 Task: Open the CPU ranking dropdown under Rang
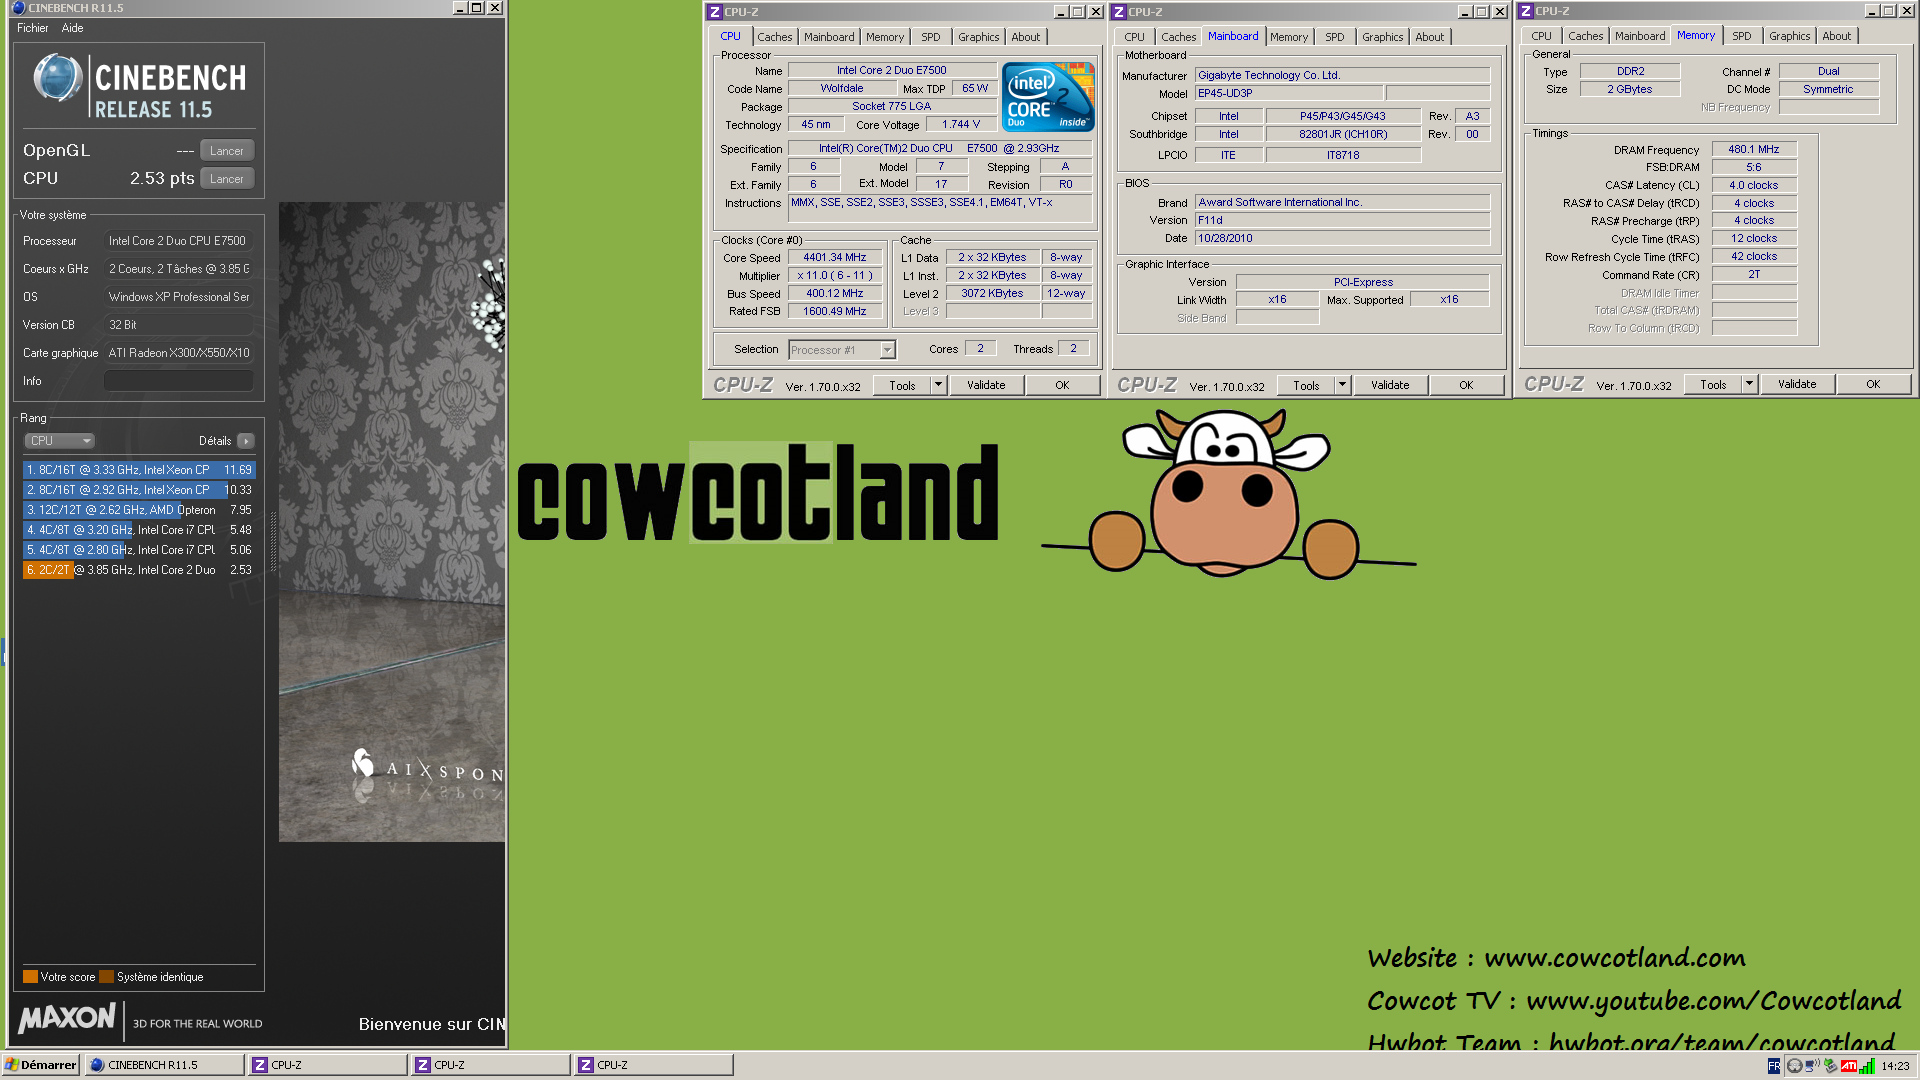pyautogui.click(x=59, y=441)
